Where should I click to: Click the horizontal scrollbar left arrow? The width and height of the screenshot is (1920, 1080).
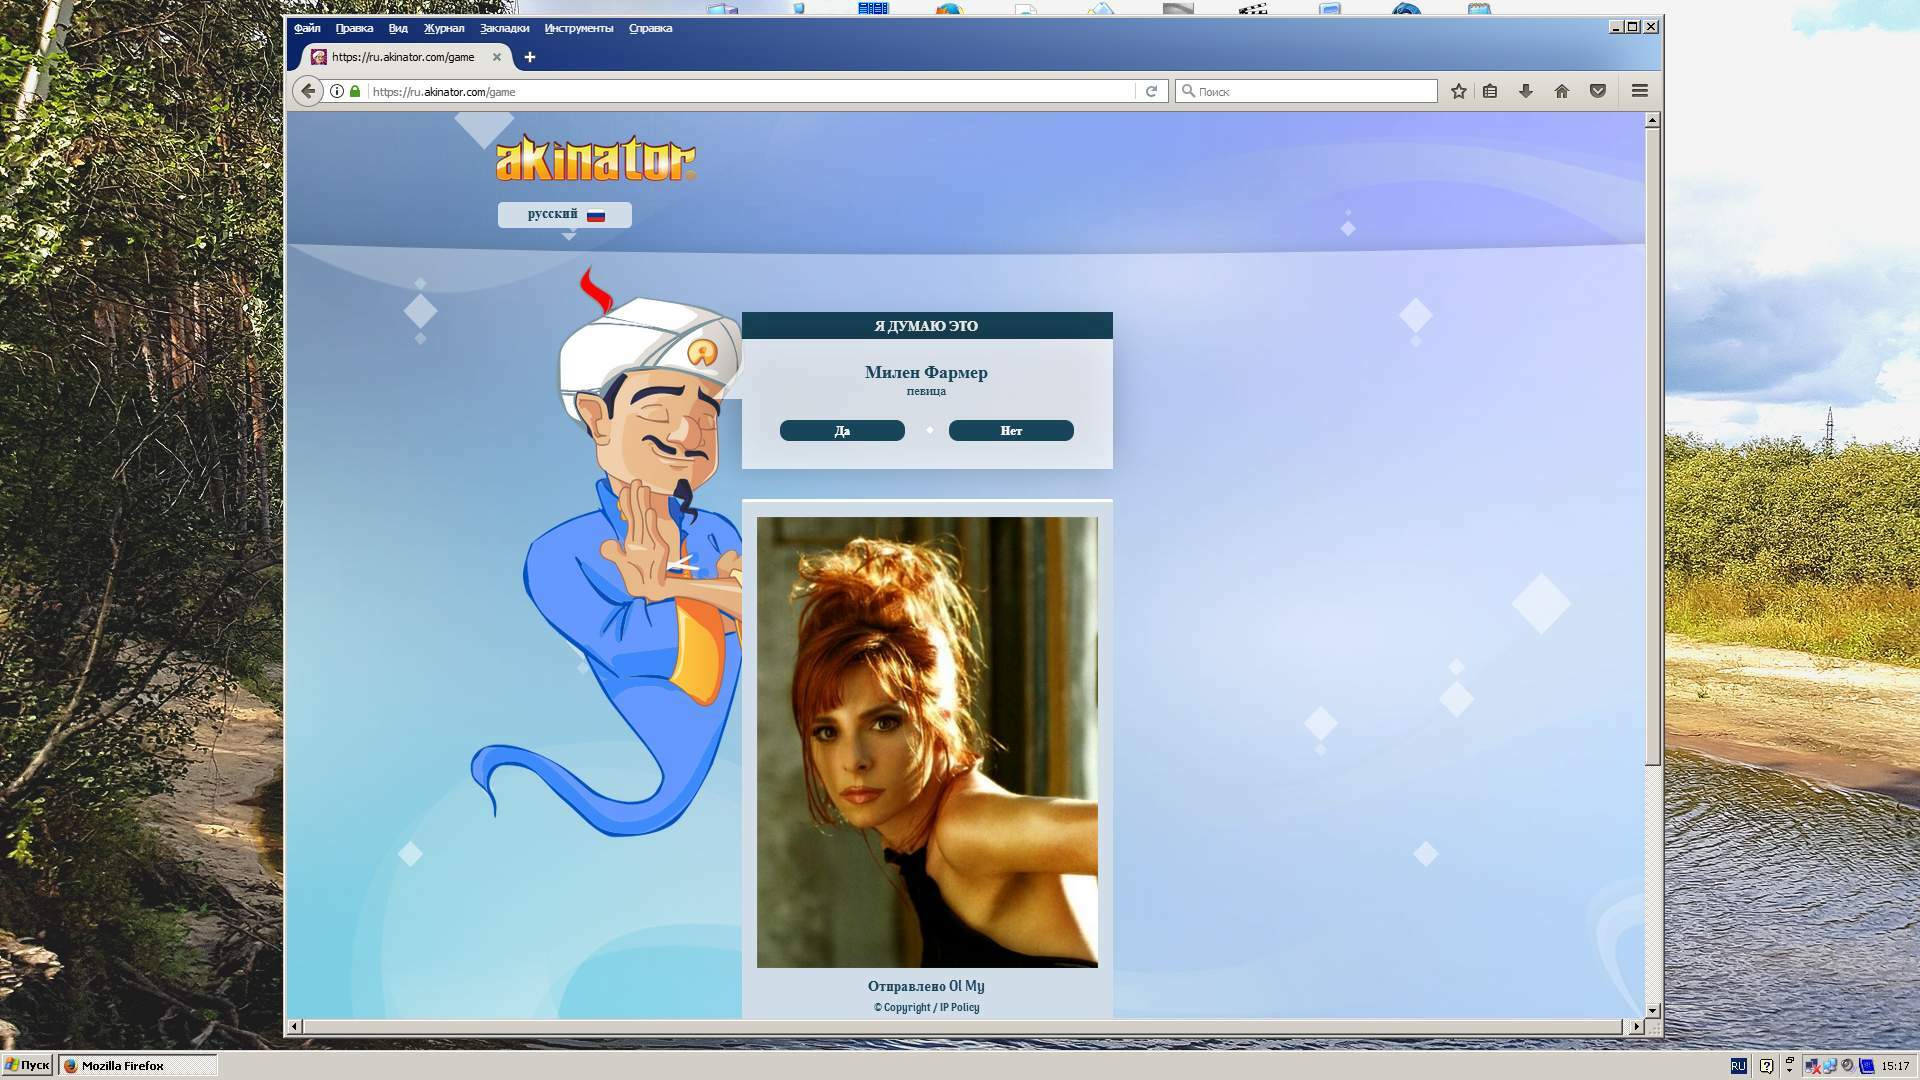pos(294,1027)
